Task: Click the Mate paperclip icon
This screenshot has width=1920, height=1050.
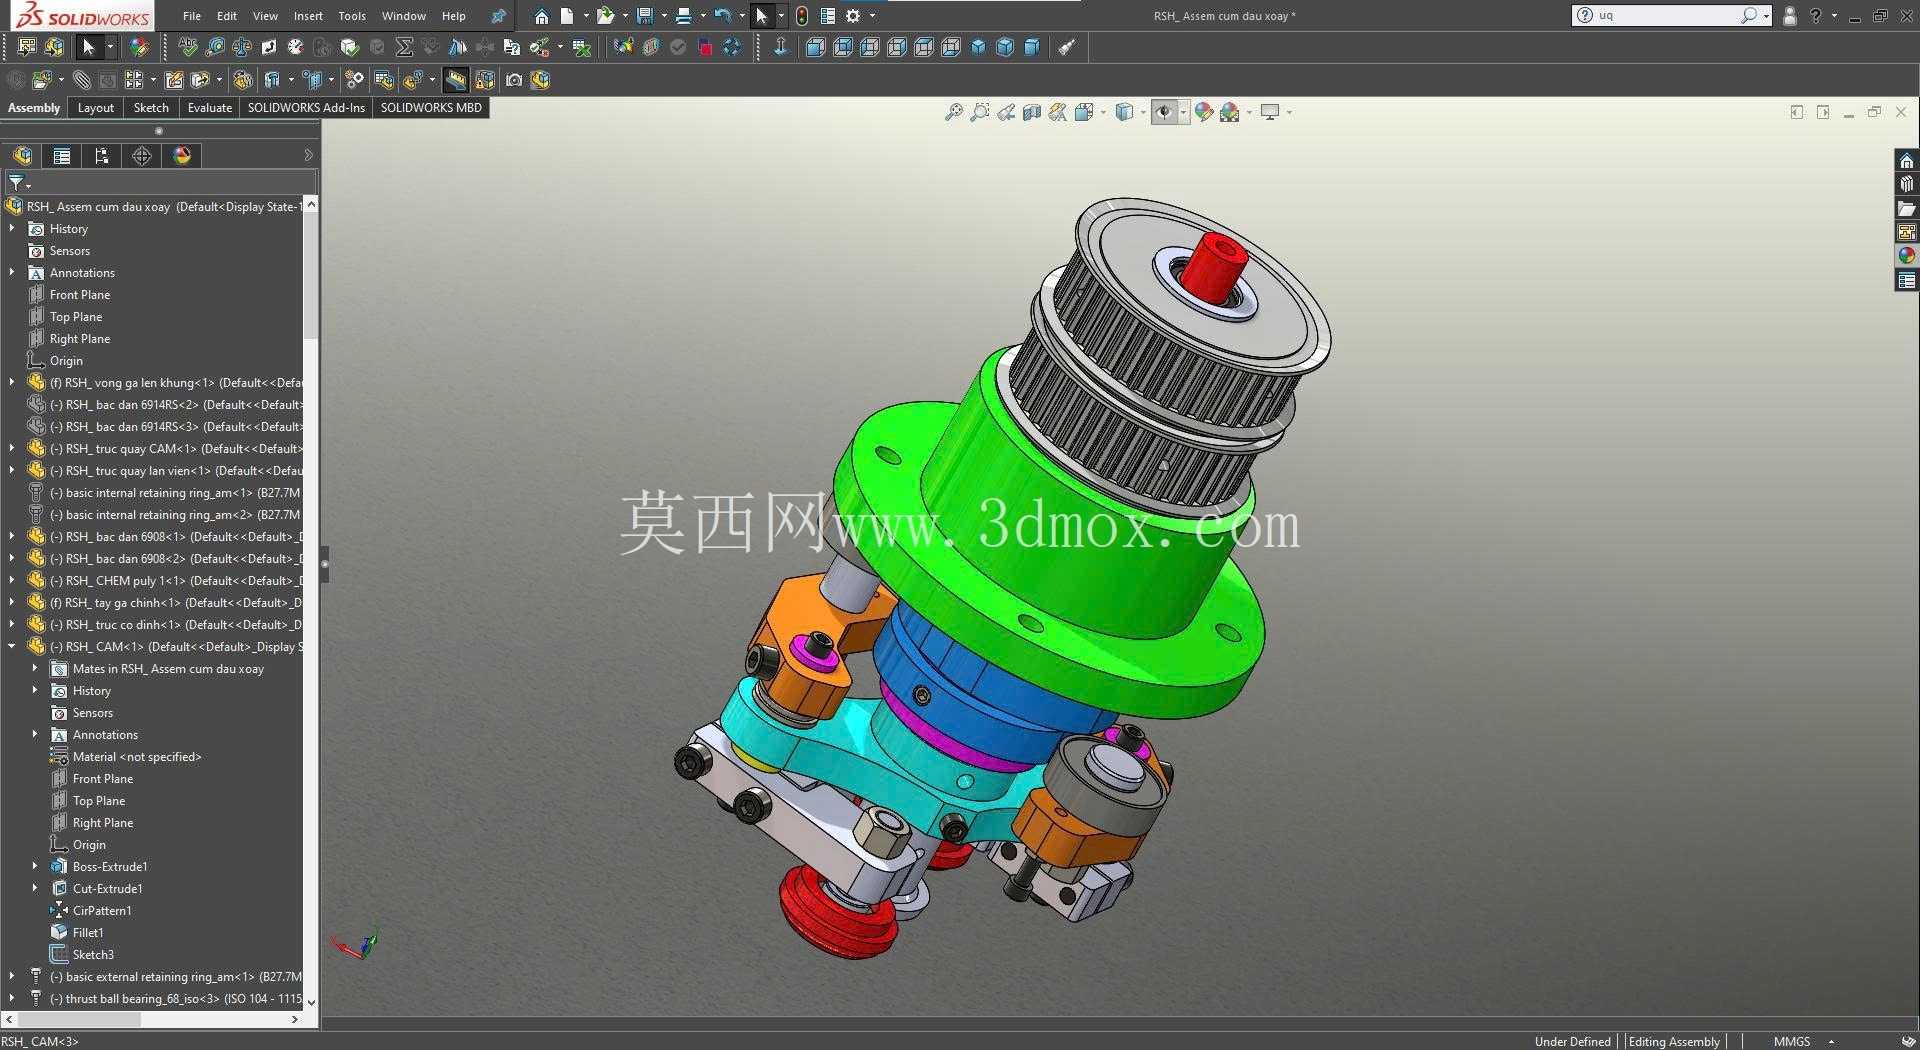Action: [82, 80]
